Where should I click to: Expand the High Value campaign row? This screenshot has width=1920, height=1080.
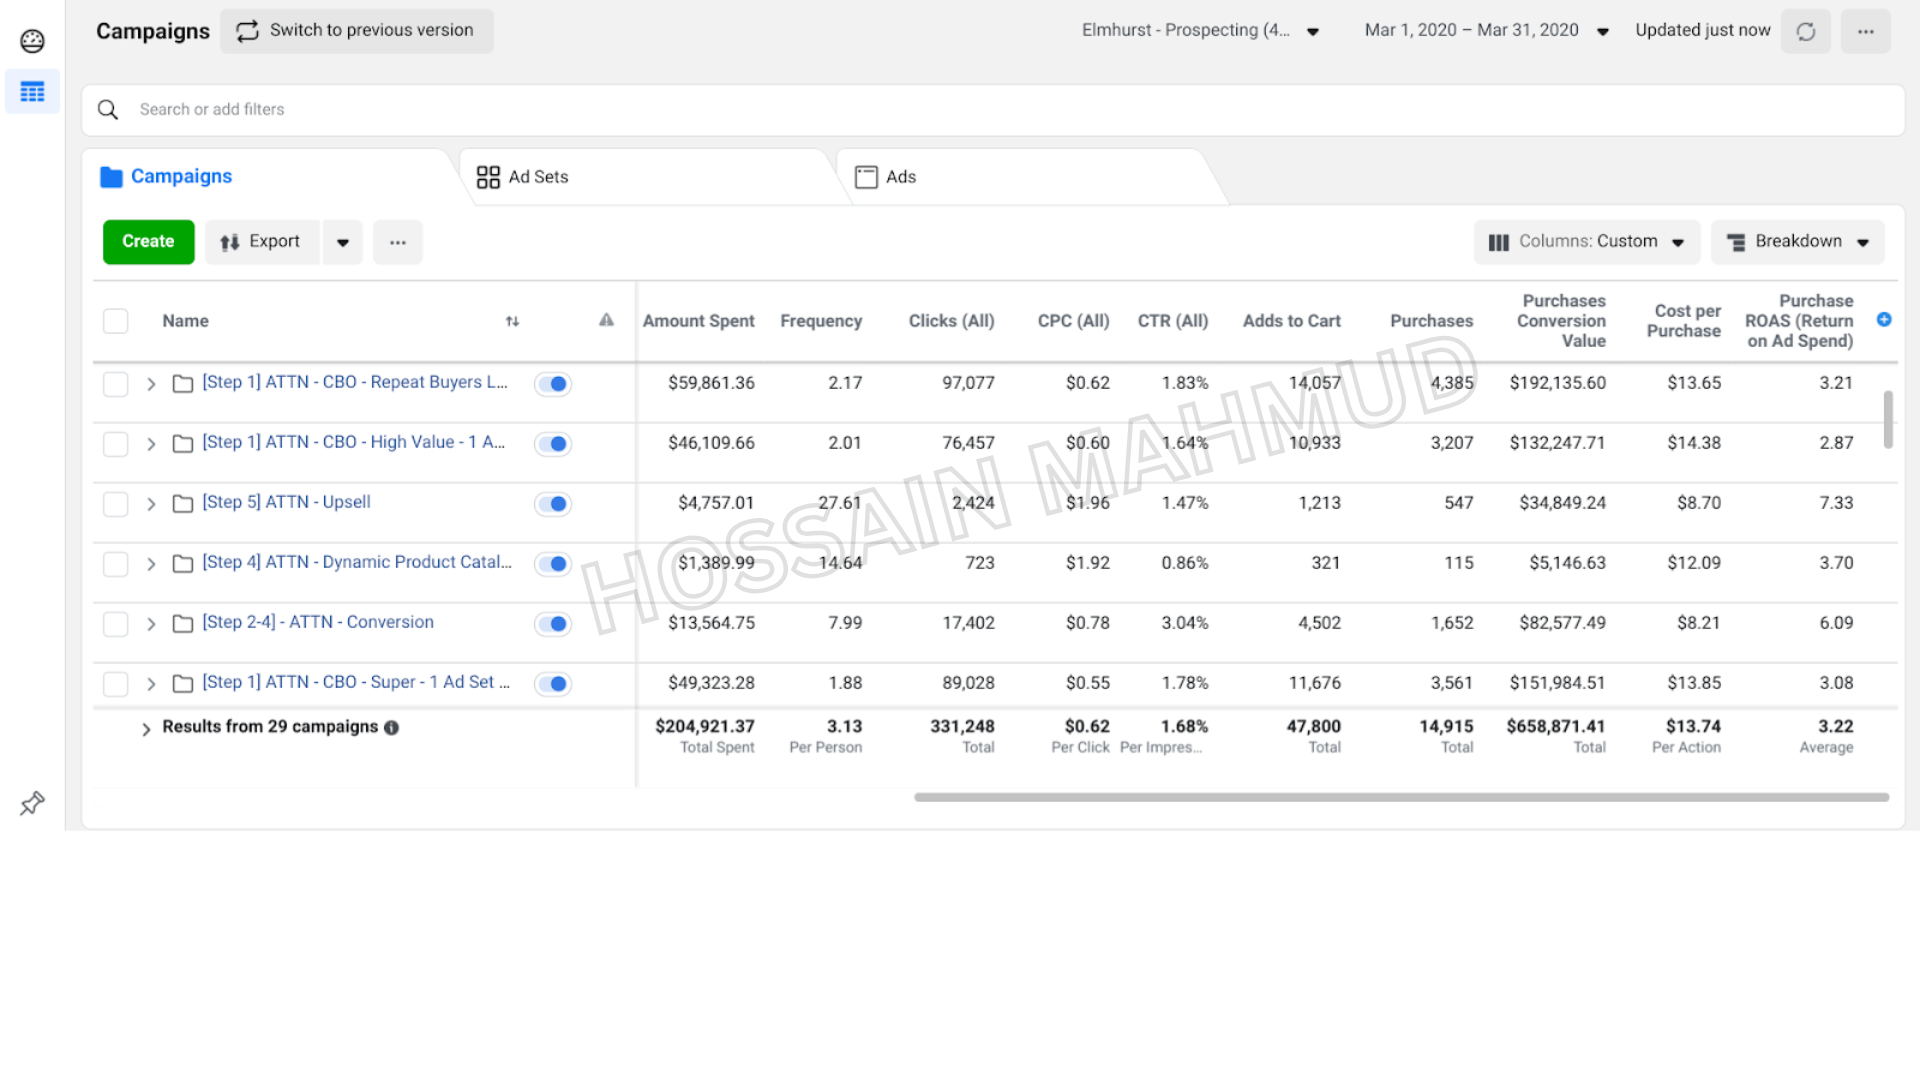[151, 444]
